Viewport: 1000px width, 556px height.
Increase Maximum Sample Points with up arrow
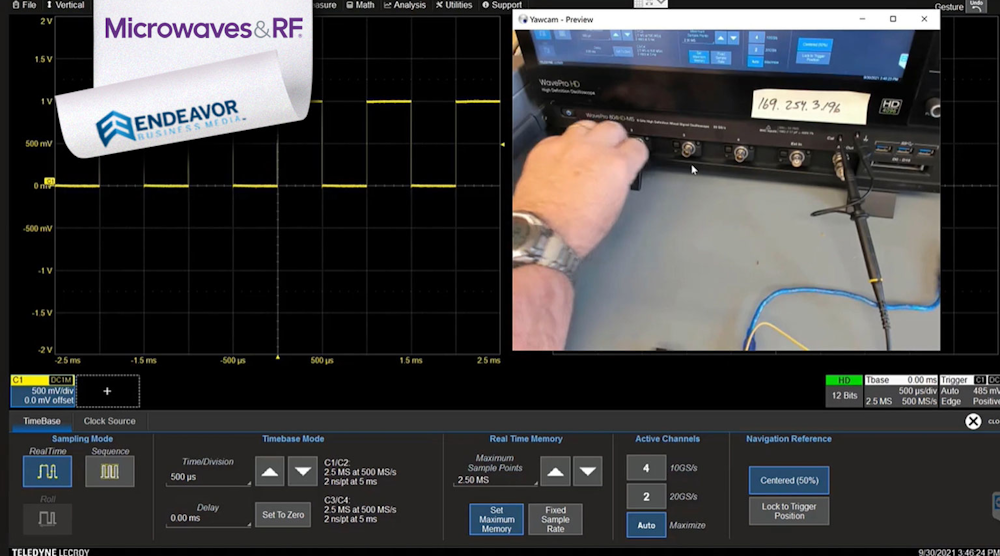coord(555,471)
